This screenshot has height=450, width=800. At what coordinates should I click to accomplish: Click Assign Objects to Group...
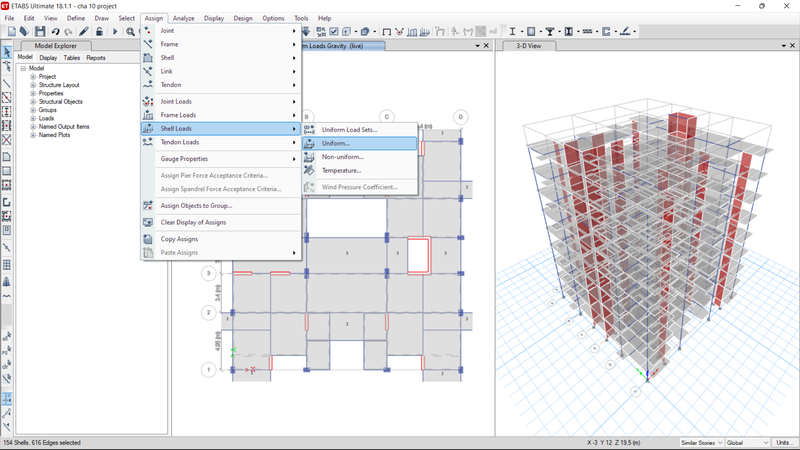click(221, 206)
